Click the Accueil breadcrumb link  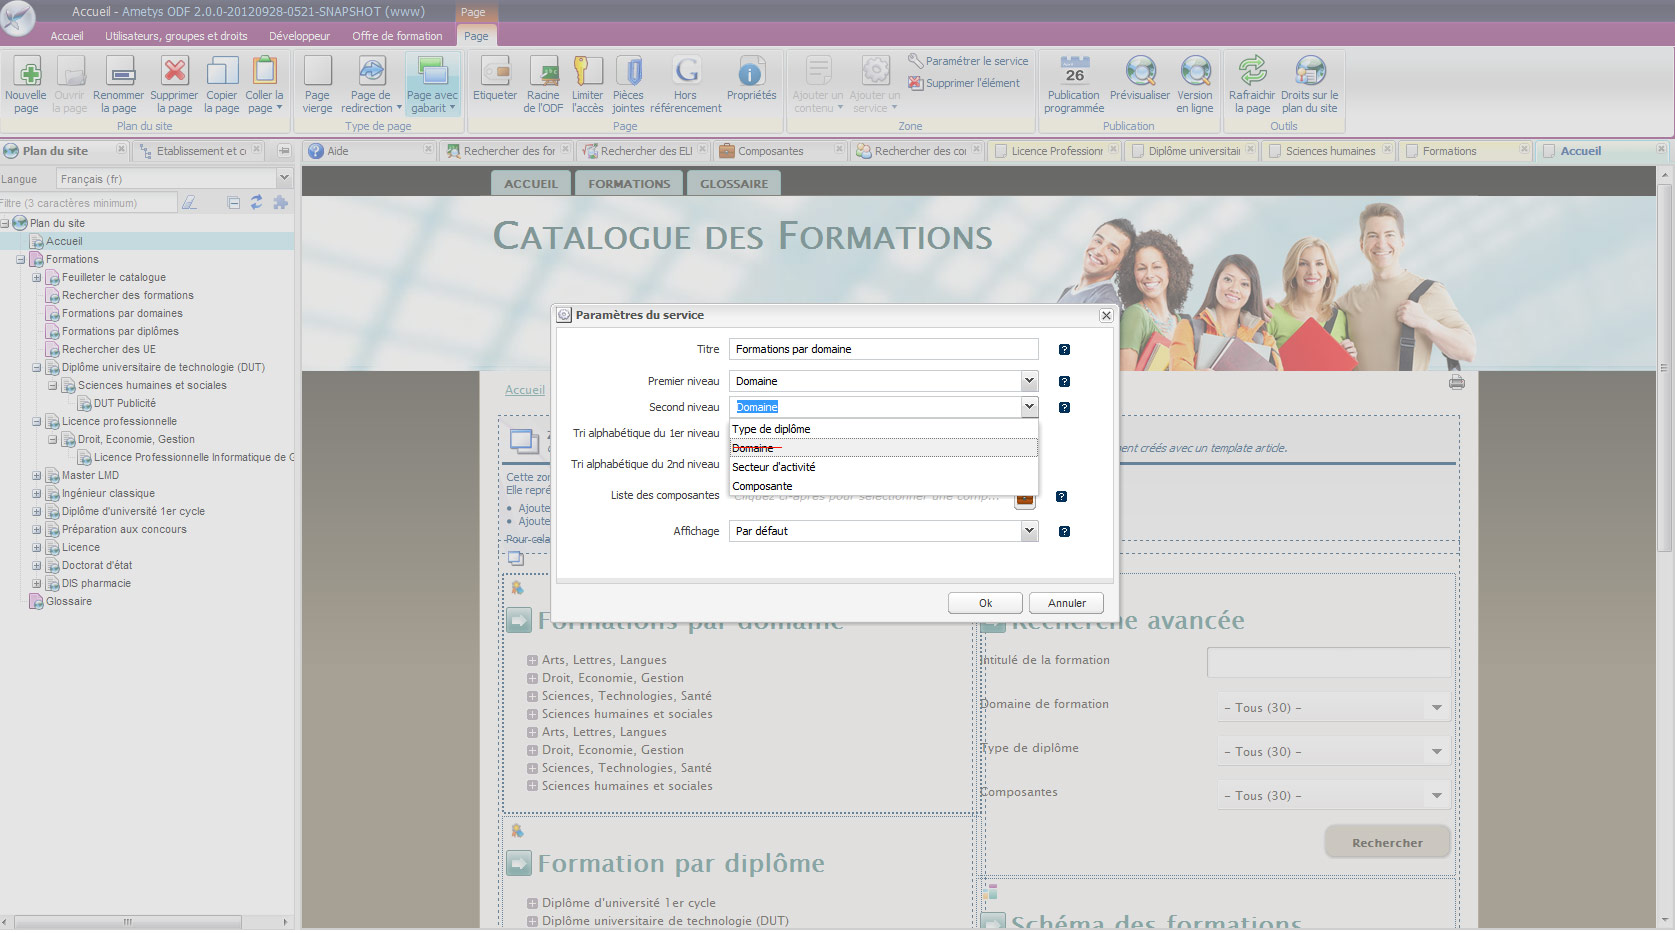click(525, 391)
